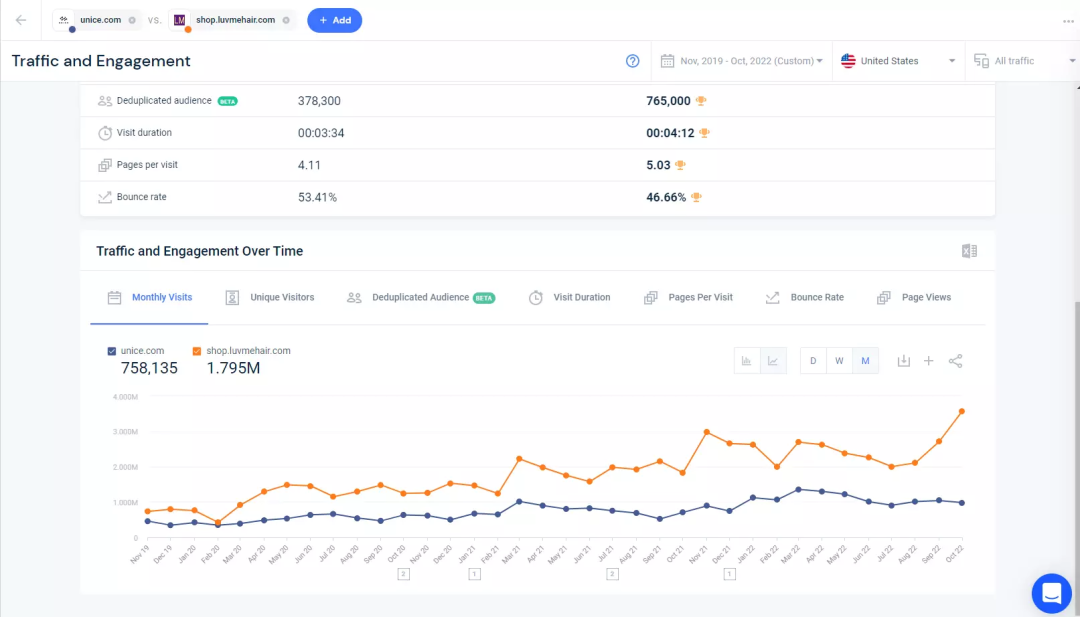Image resolution: width=1080 pixels, height=617 pixels.
Task: Set granularity to Weekly (W)
Action: pyautogui.click(x=839, y=361)
